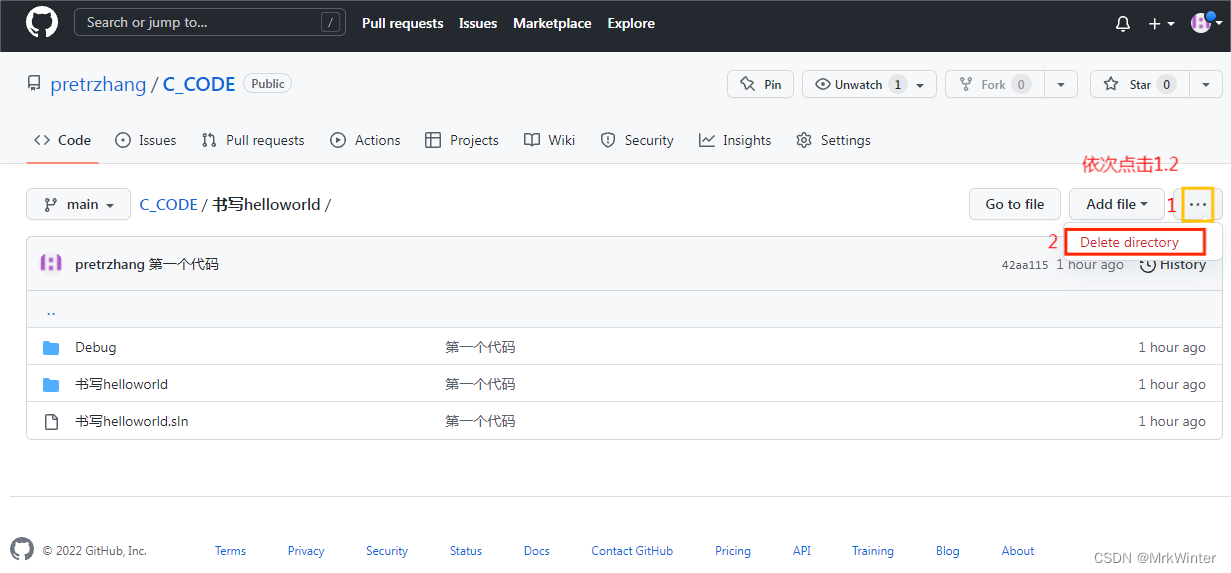Click the footer GitHub logo
Image resolution: width=1231 pixels, height=573 pixels.
click(x=22, y=549)
